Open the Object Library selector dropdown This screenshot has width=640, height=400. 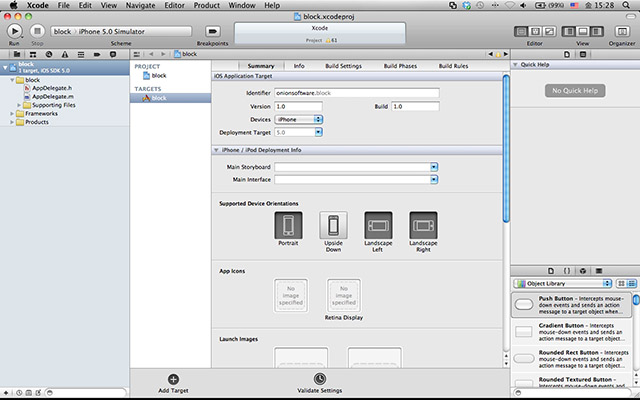563,283
